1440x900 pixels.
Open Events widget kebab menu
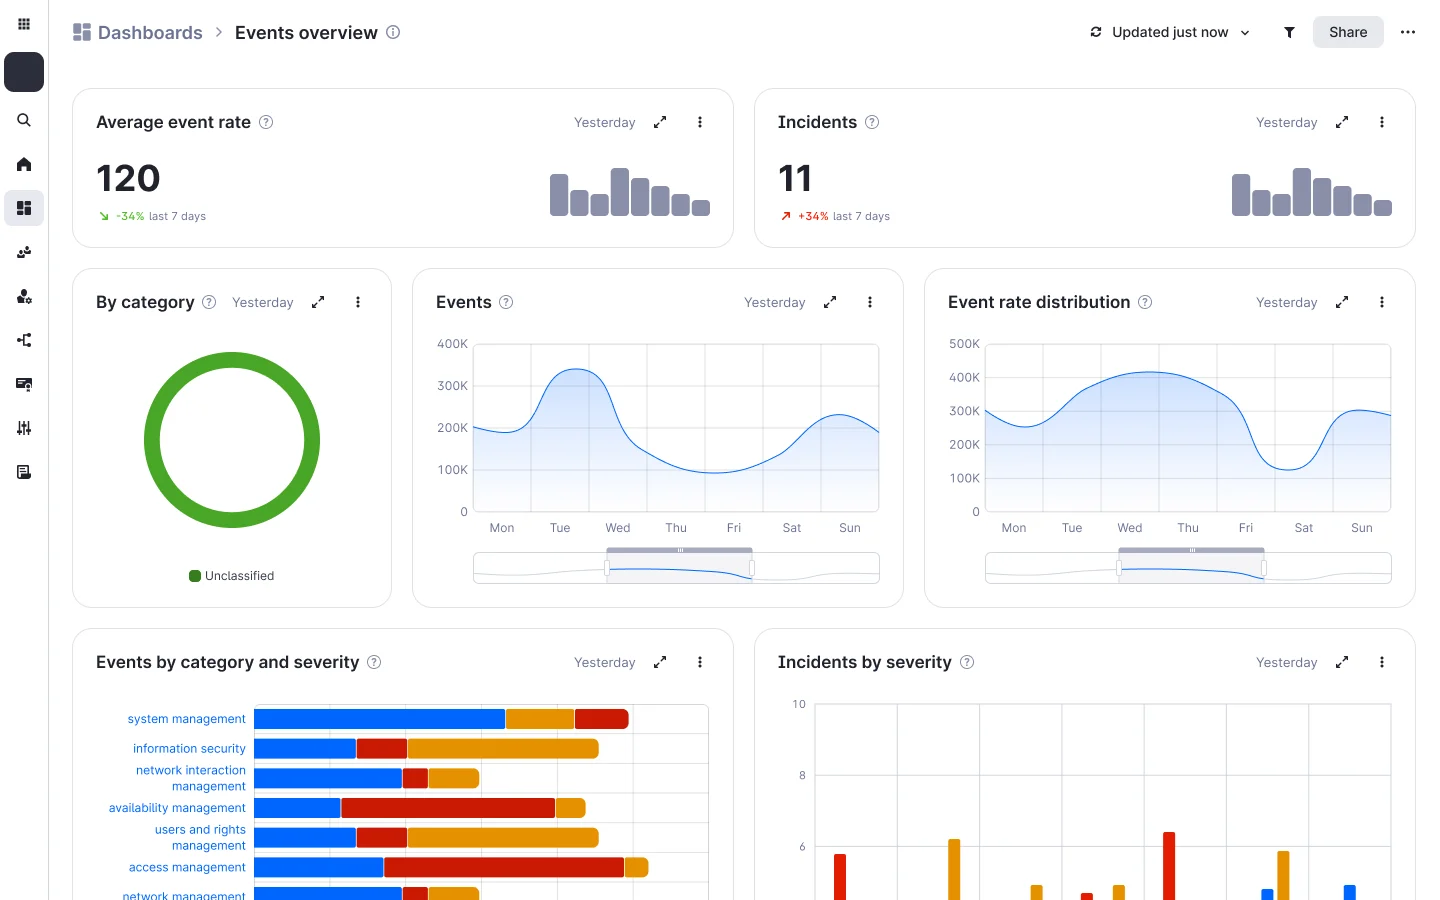pyautogui.click(x=870, y=302)
